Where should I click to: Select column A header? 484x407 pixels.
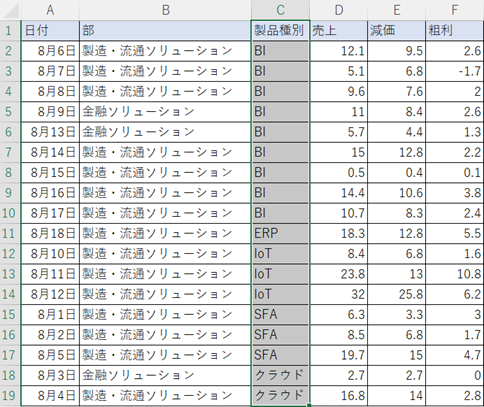[50, 10]
